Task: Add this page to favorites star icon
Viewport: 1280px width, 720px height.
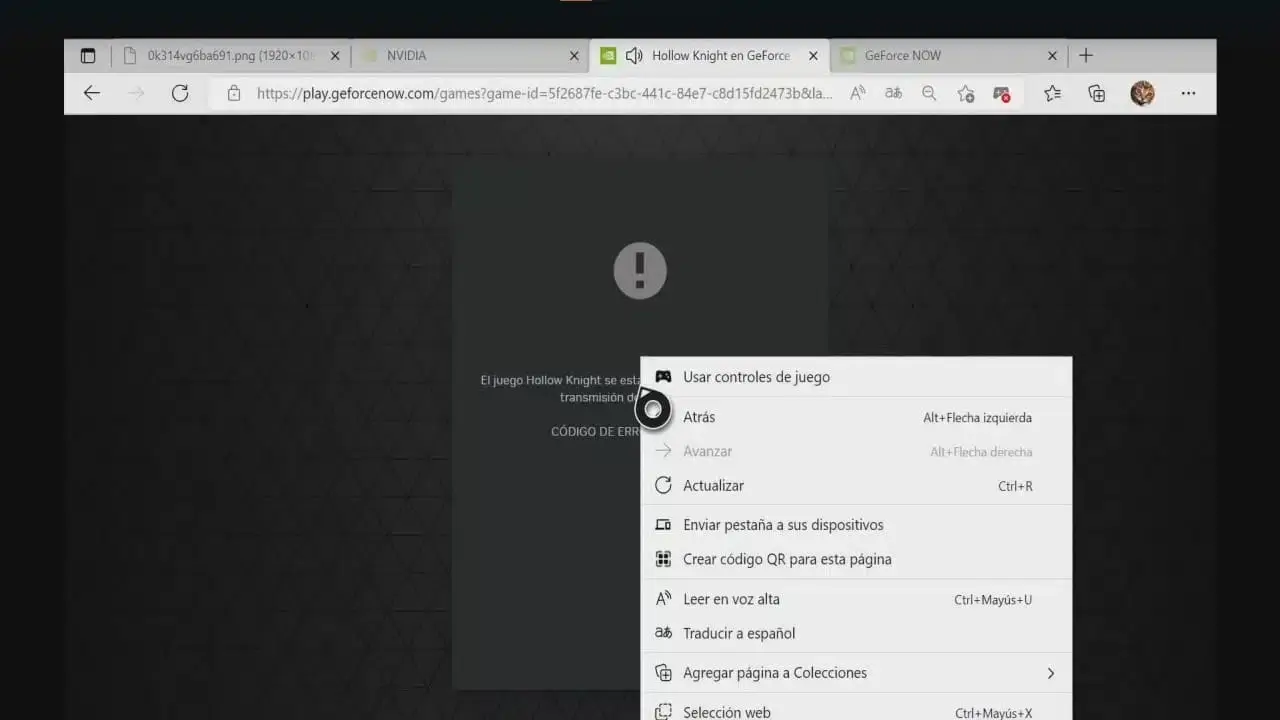Action: pos(965,93)
